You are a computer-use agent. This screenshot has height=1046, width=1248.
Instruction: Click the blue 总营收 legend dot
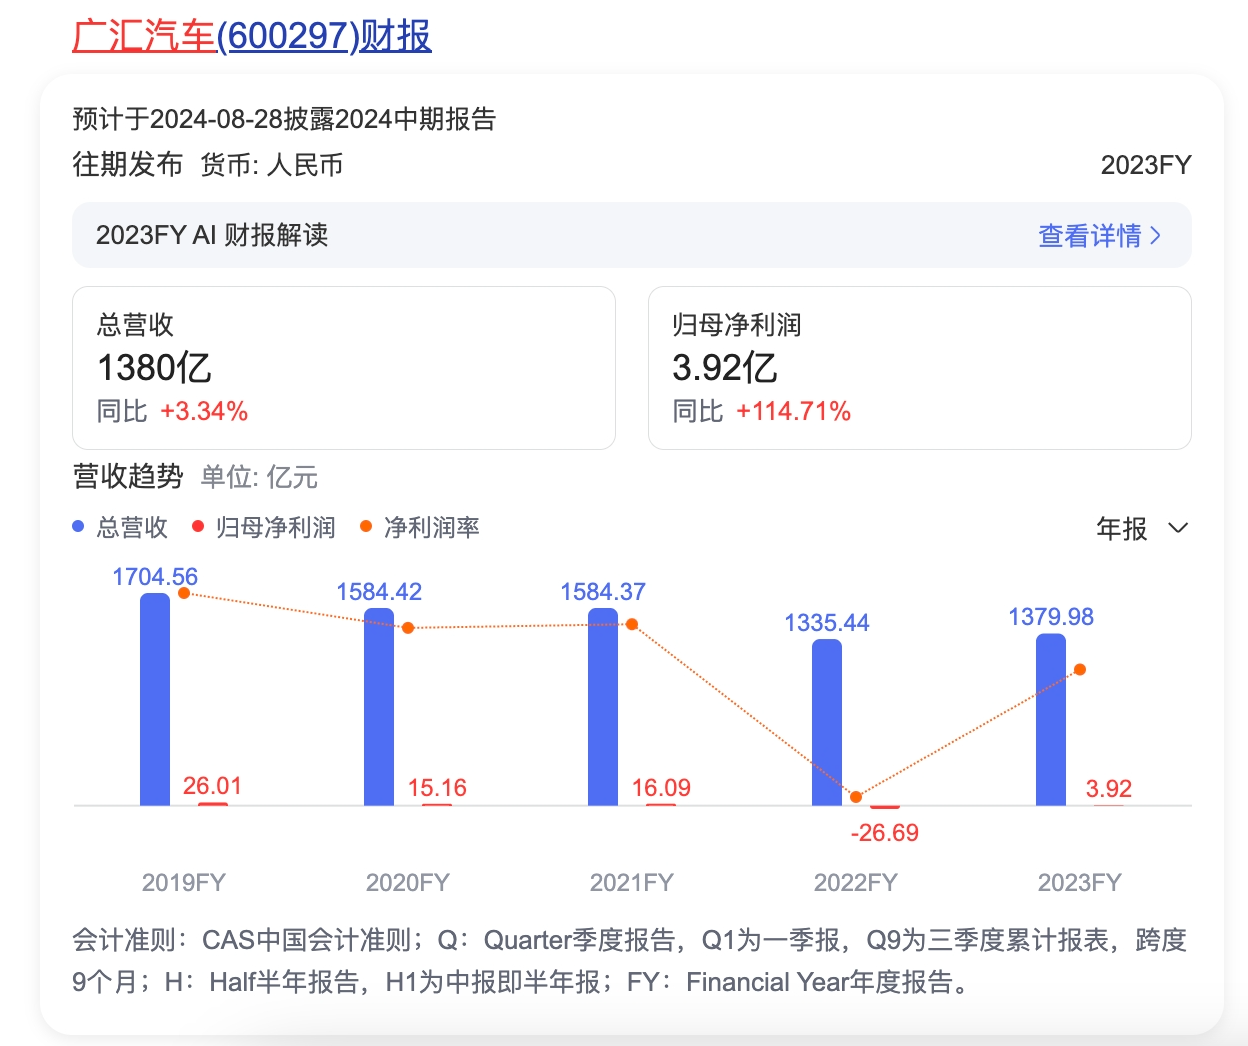tap(78, 527)
